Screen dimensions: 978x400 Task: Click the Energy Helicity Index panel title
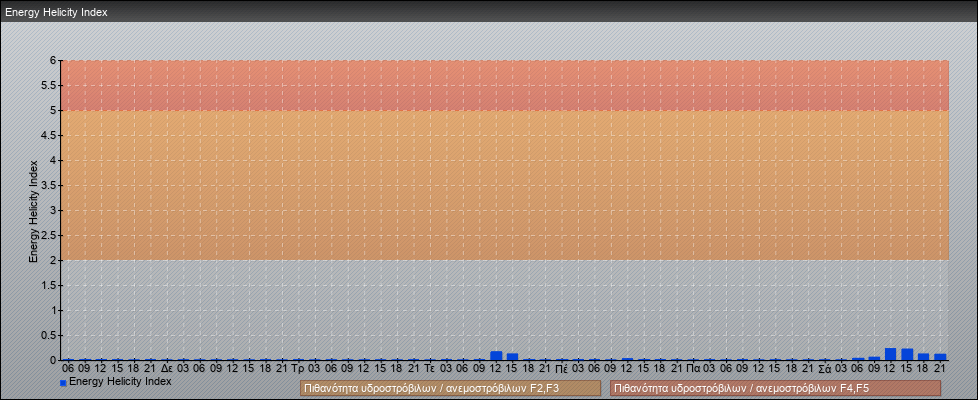(56, 12)
